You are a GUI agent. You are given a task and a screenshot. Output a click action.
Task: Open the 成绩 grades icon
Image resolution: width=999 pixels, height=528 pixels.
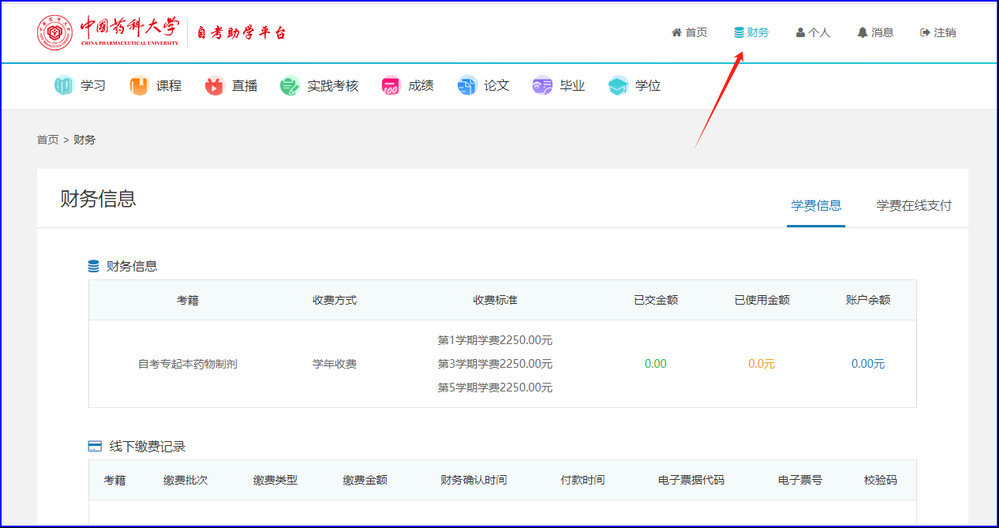(x=391, y=86)
